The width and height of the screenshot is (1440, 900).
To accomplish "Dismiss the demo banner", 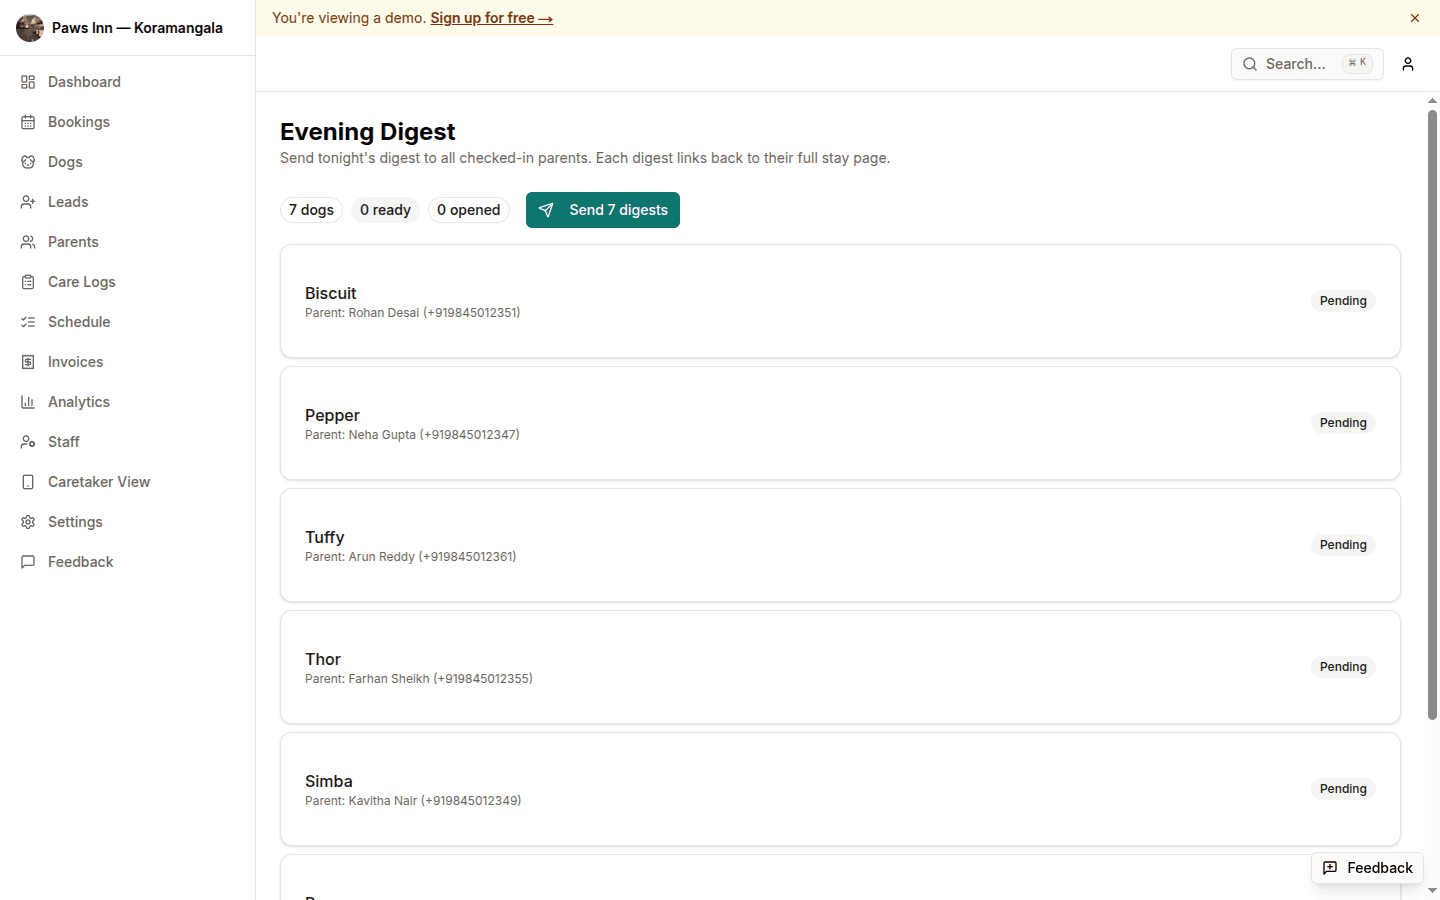I will [x=1415, y=17].
